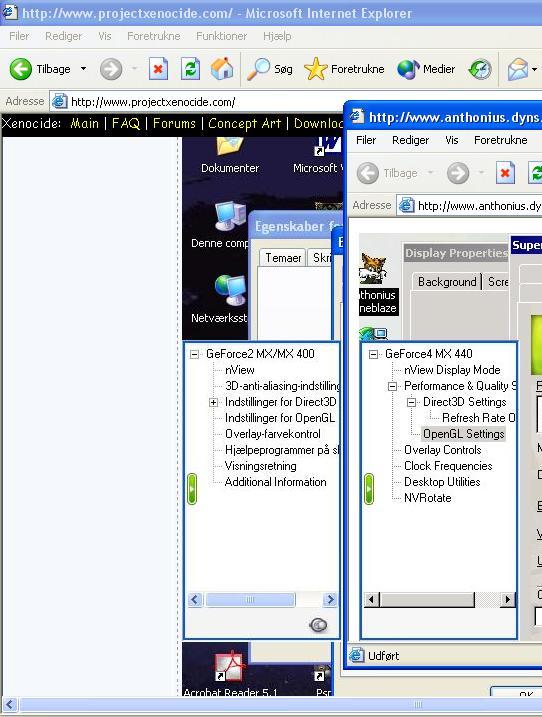
Task: Open the Hjælp menu
Action: [x=277, y=36]
